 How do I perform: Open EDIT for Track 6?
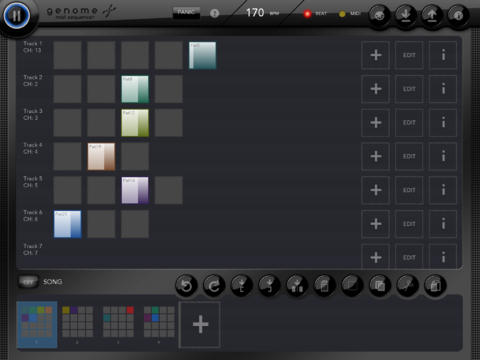coord(409,224)
